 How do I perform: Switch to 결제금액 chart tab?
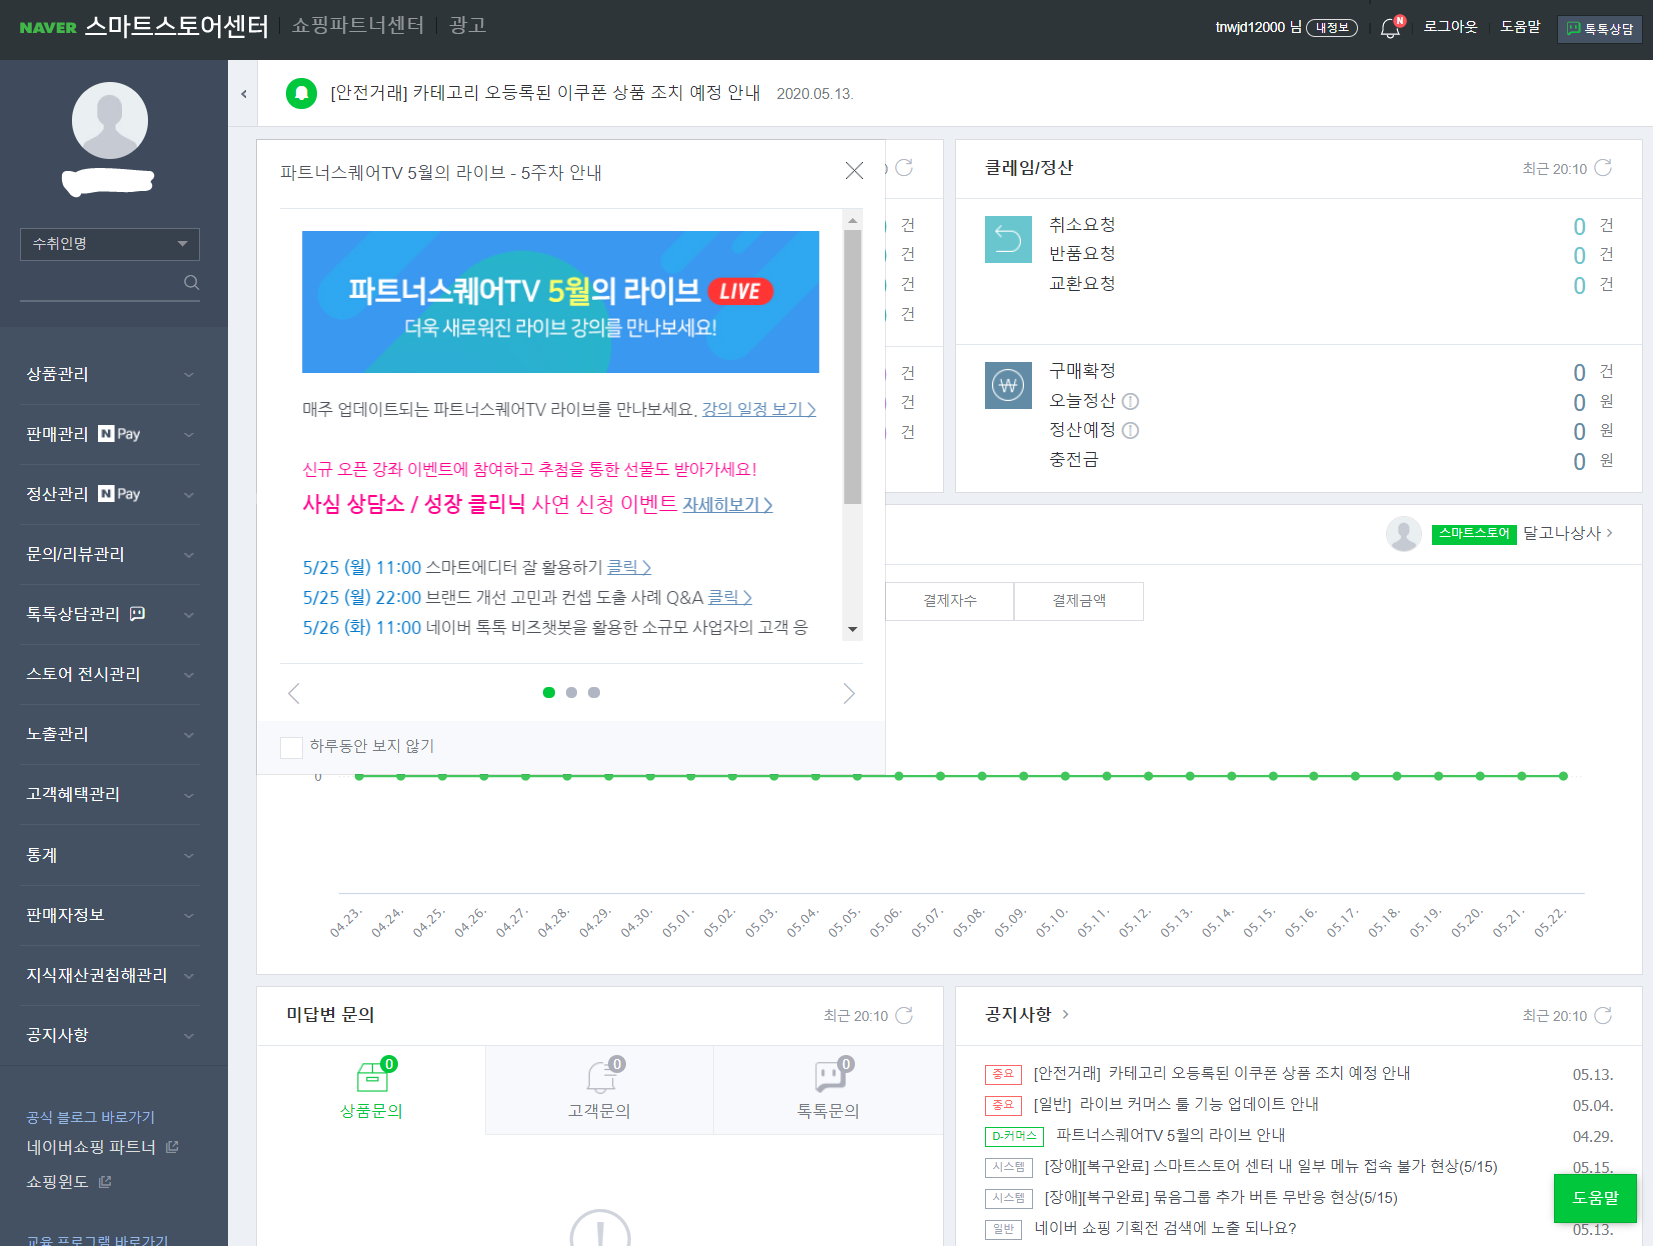click(1079, 601)
